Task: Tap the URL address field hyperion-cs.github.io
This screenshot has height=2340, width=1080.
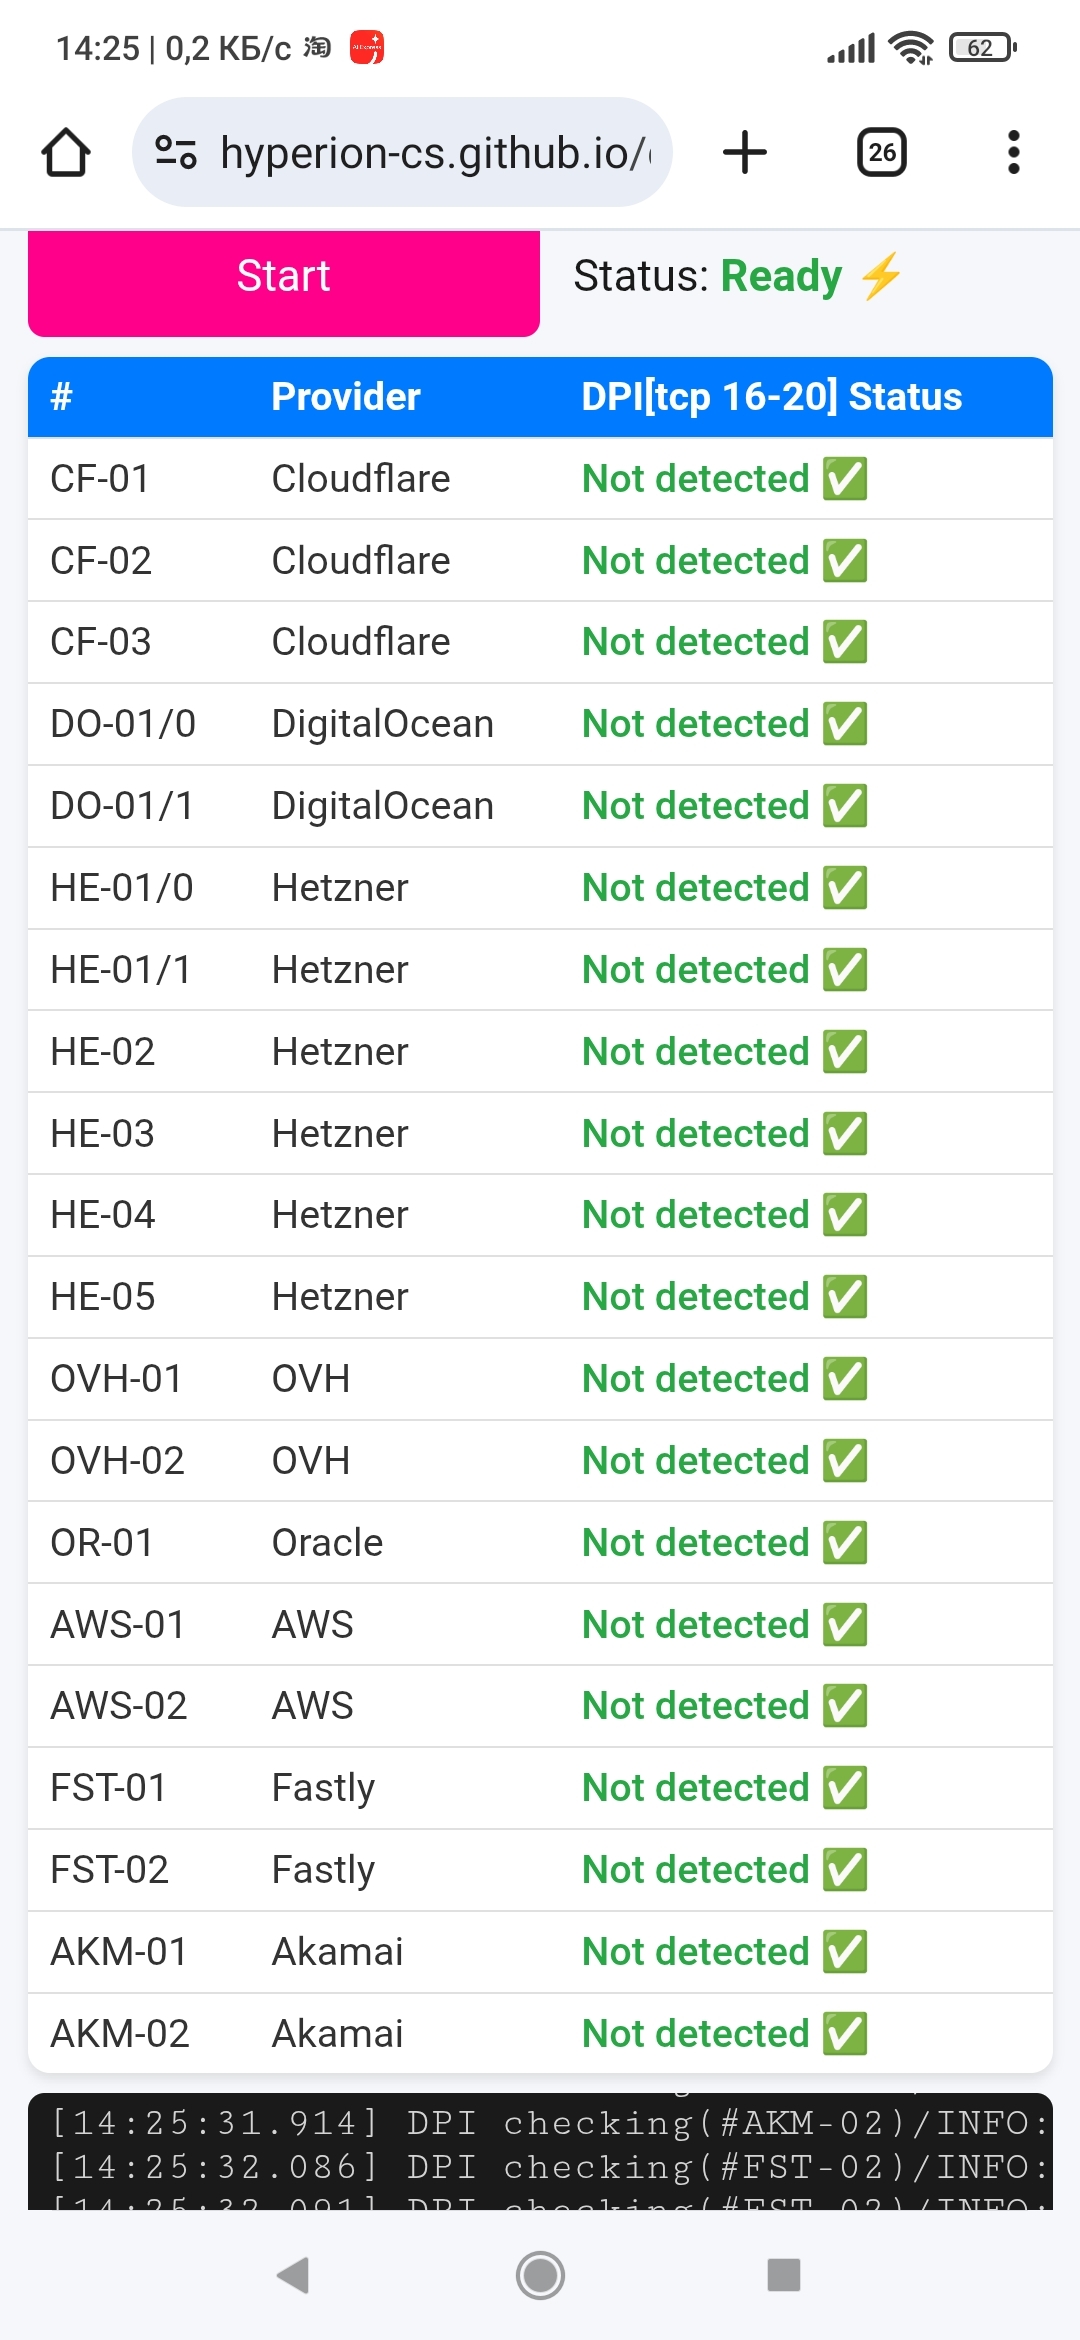Action: 435,153
